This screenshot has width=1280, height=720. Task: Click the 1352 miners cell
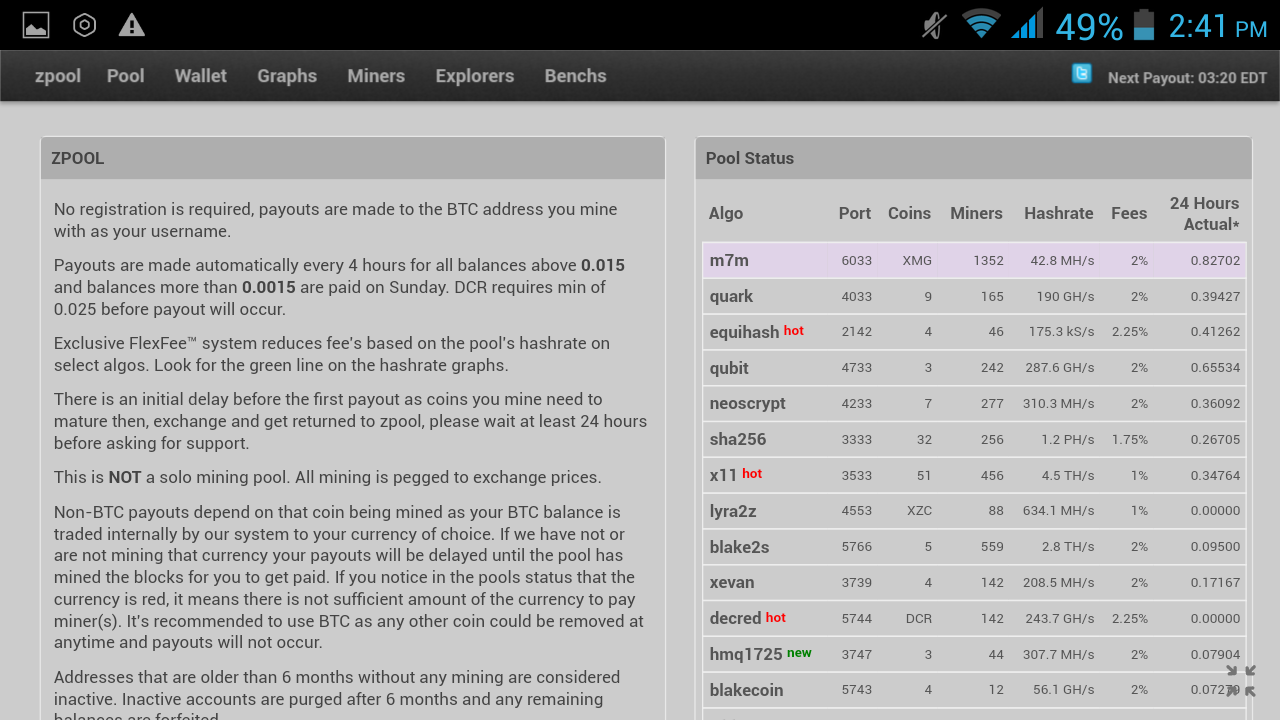[988, 260]
